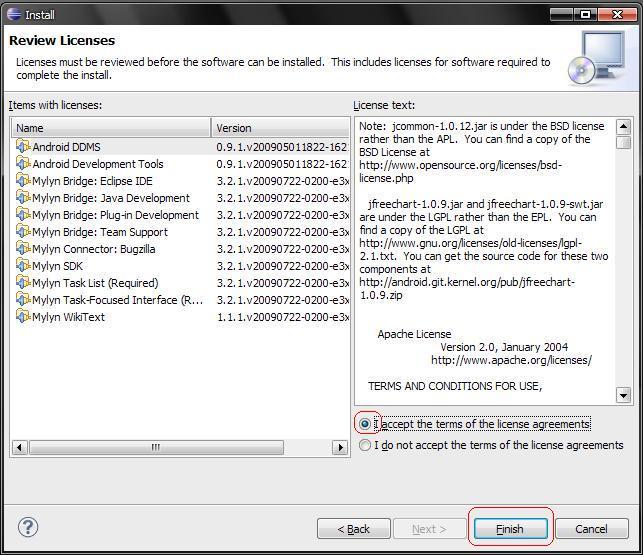Sort items by the Version column header
The width and height of the screenshot is (643, 555).
[x=280, y=128]
